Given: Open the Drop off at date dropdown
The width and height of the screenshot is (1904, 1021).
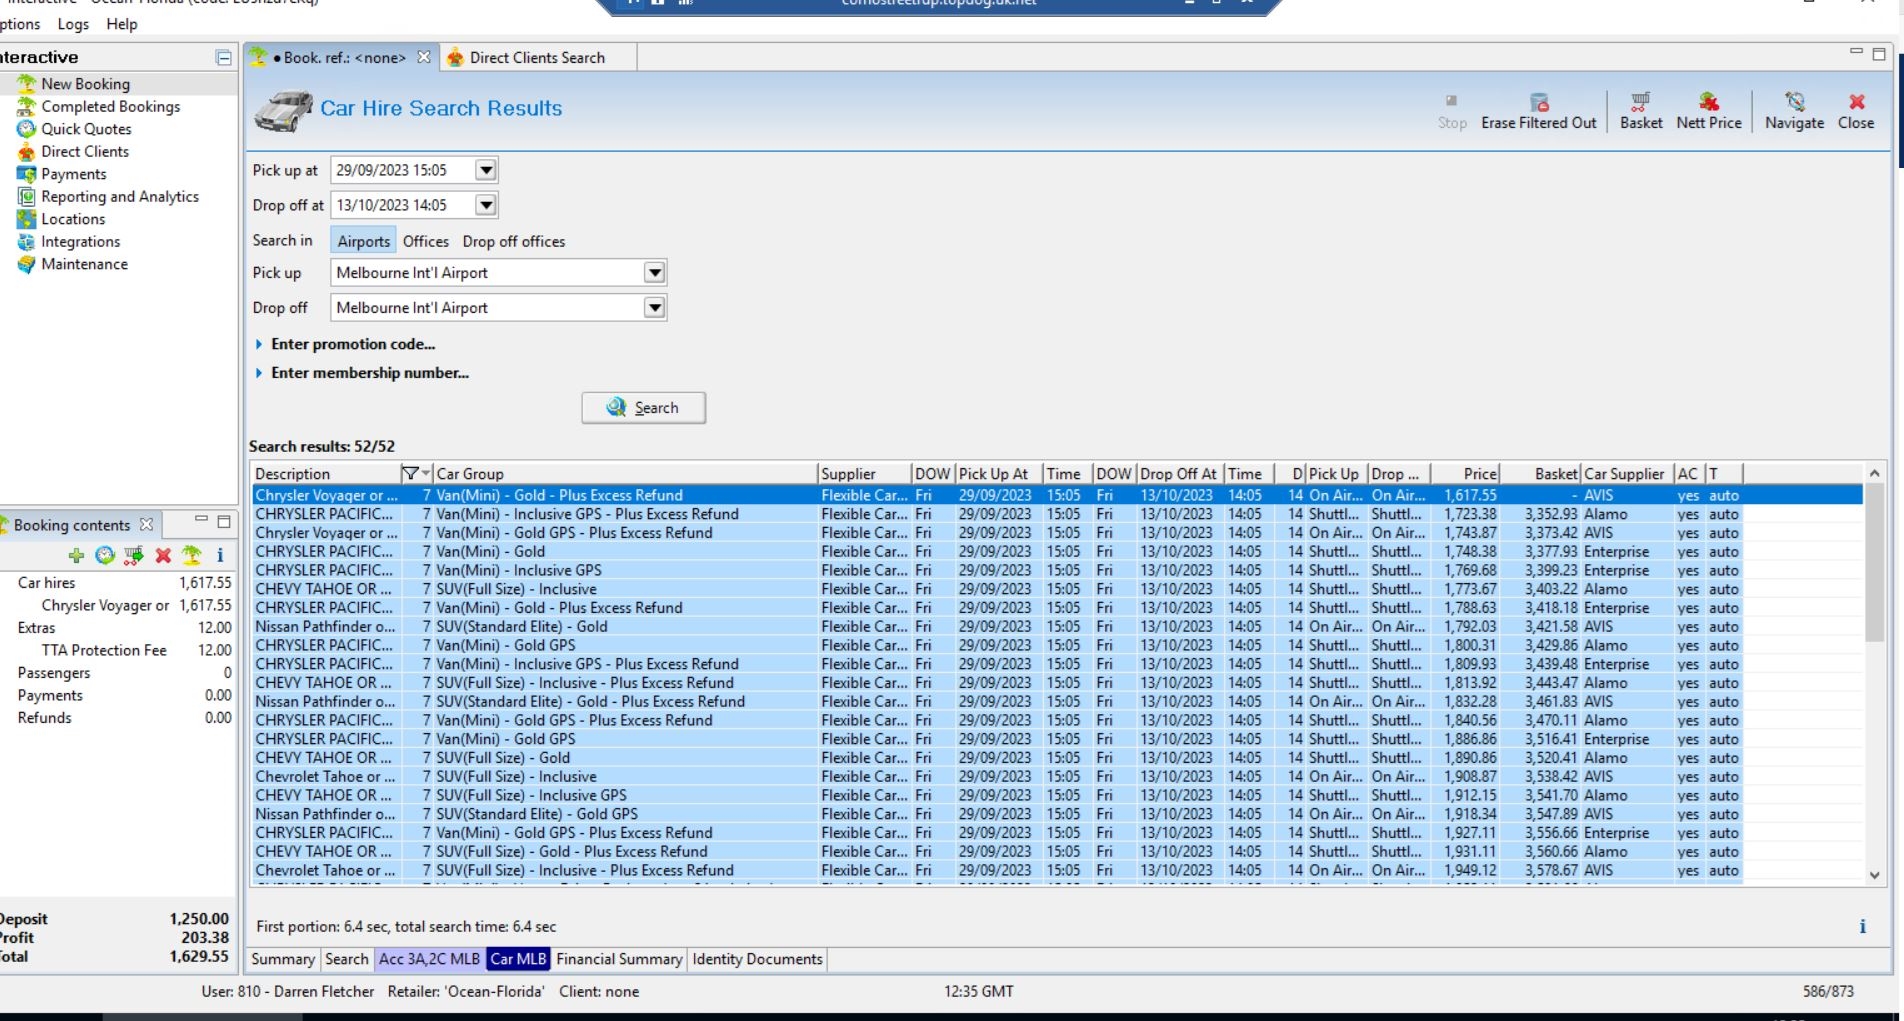Looking at the screenshot, I should click(x=486, y=205).
